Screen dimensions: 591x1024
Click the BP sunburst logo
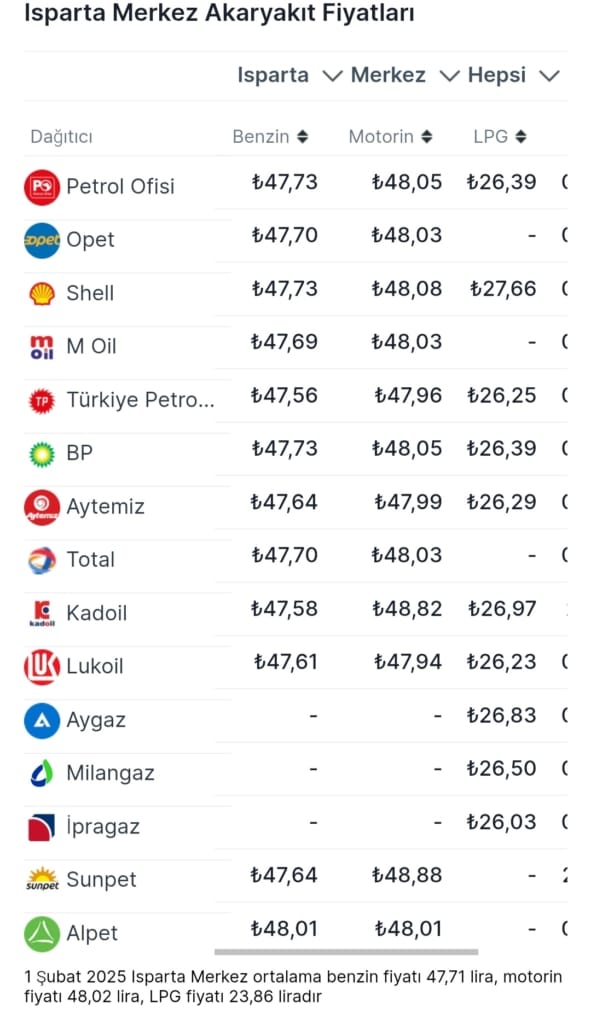coord(42,454)
